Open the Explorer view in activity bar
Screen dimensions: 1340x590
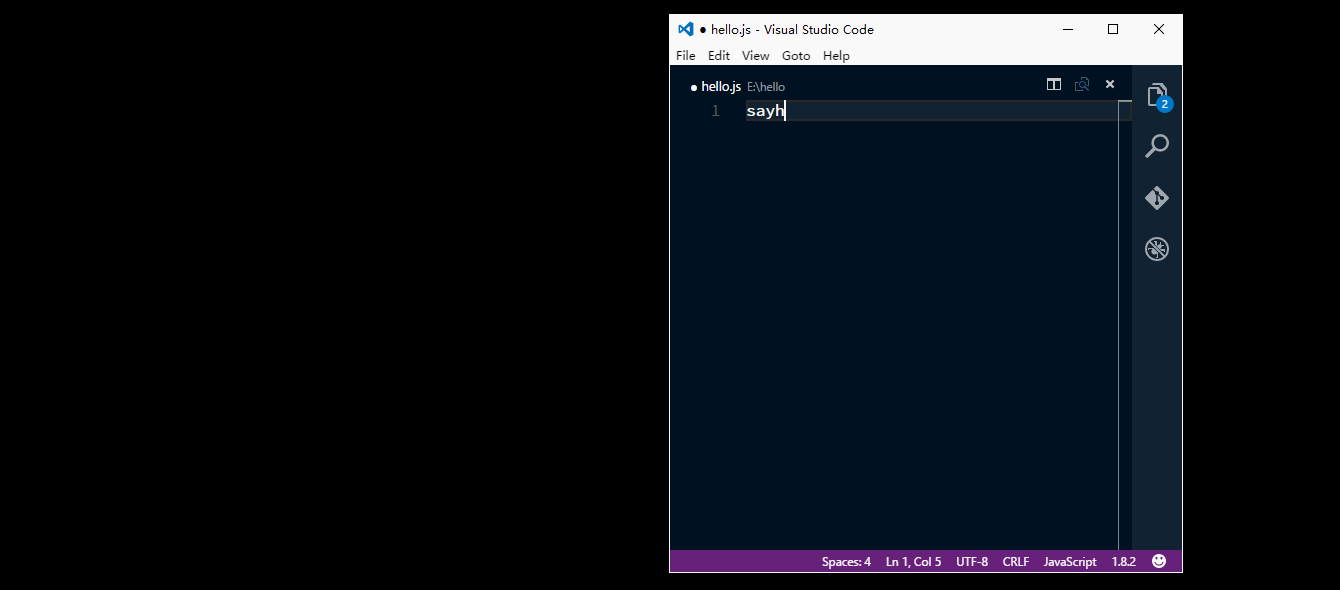pos(1157,95)
